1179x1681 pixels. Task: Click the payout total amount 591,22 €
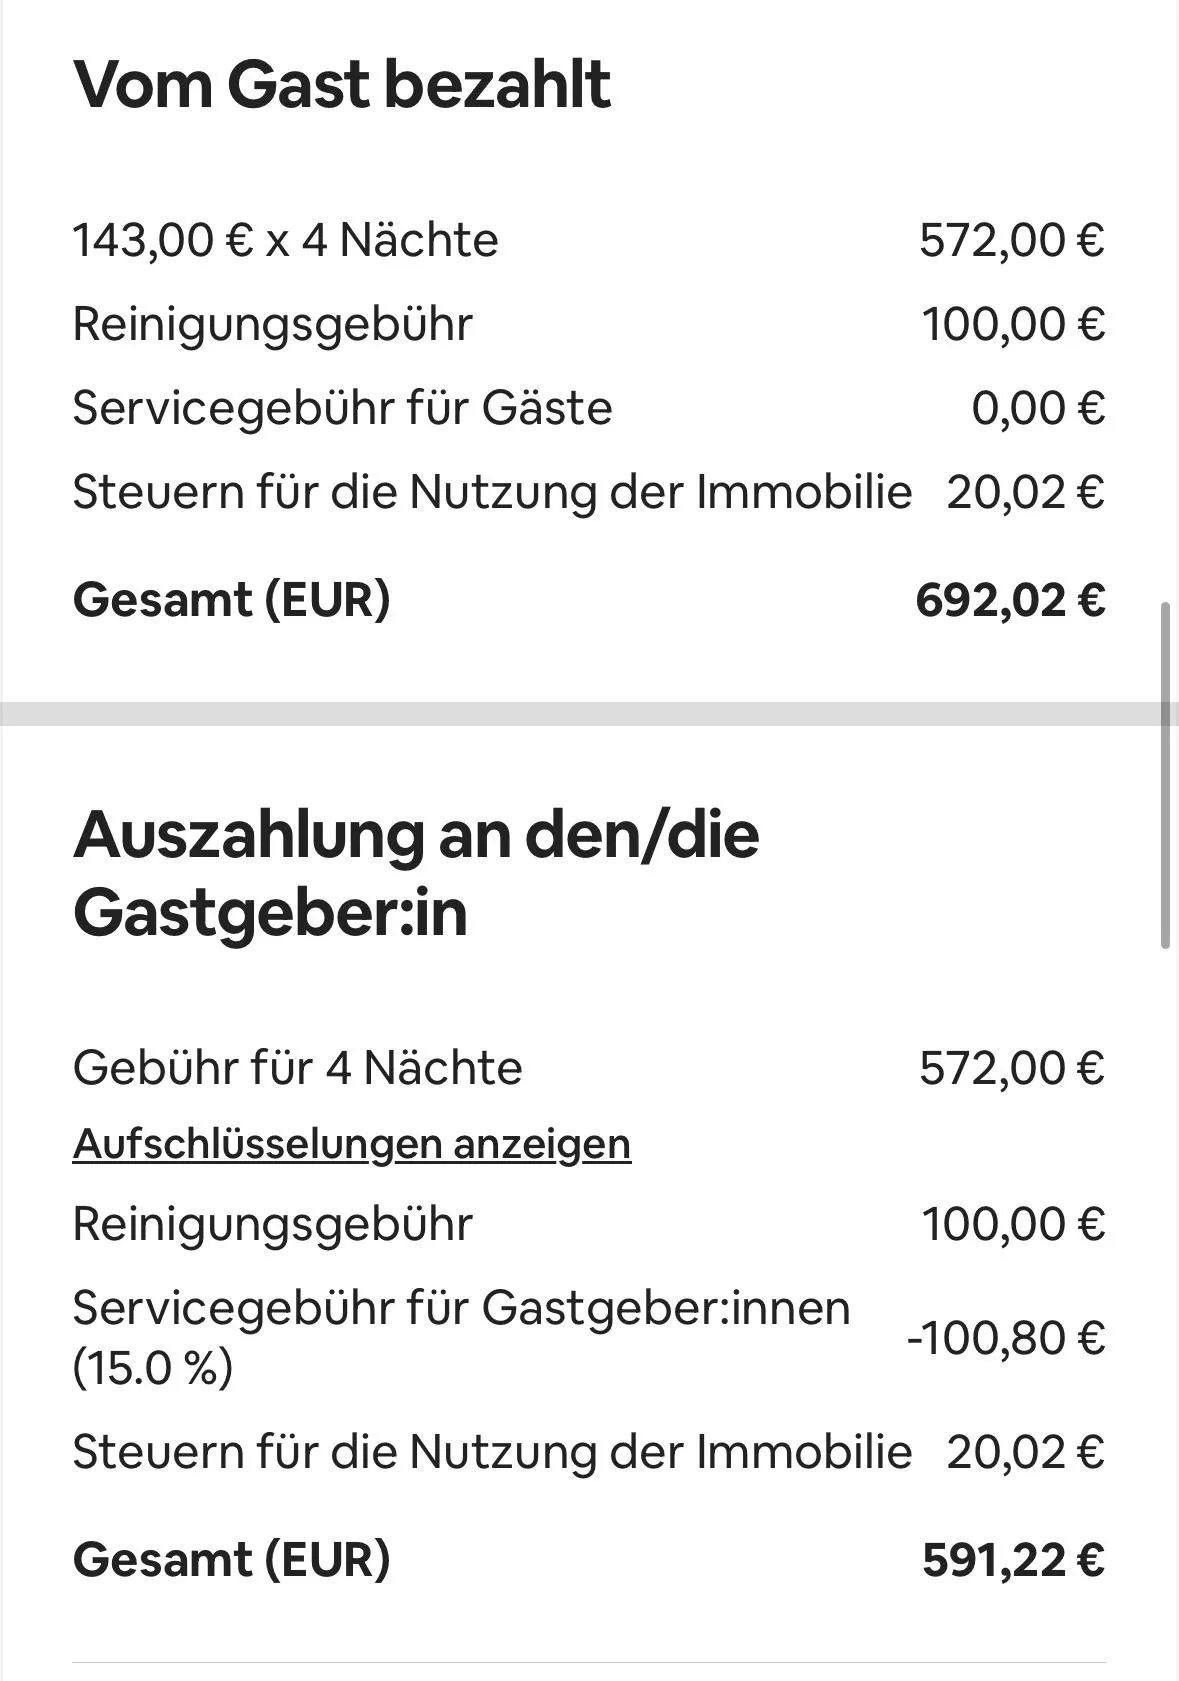[x=1014, y=1560]
